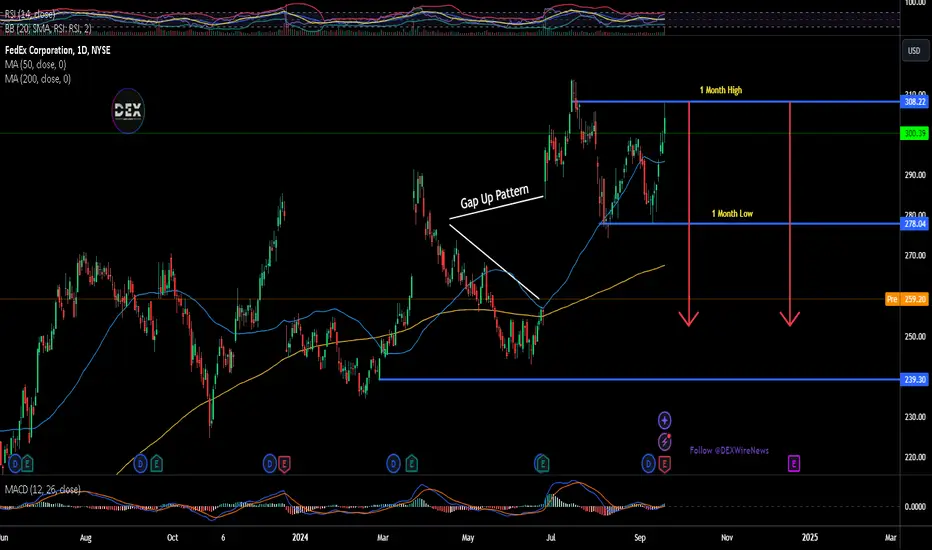
Task: Click the 278.04 blue price label
Action: (914, 224)
